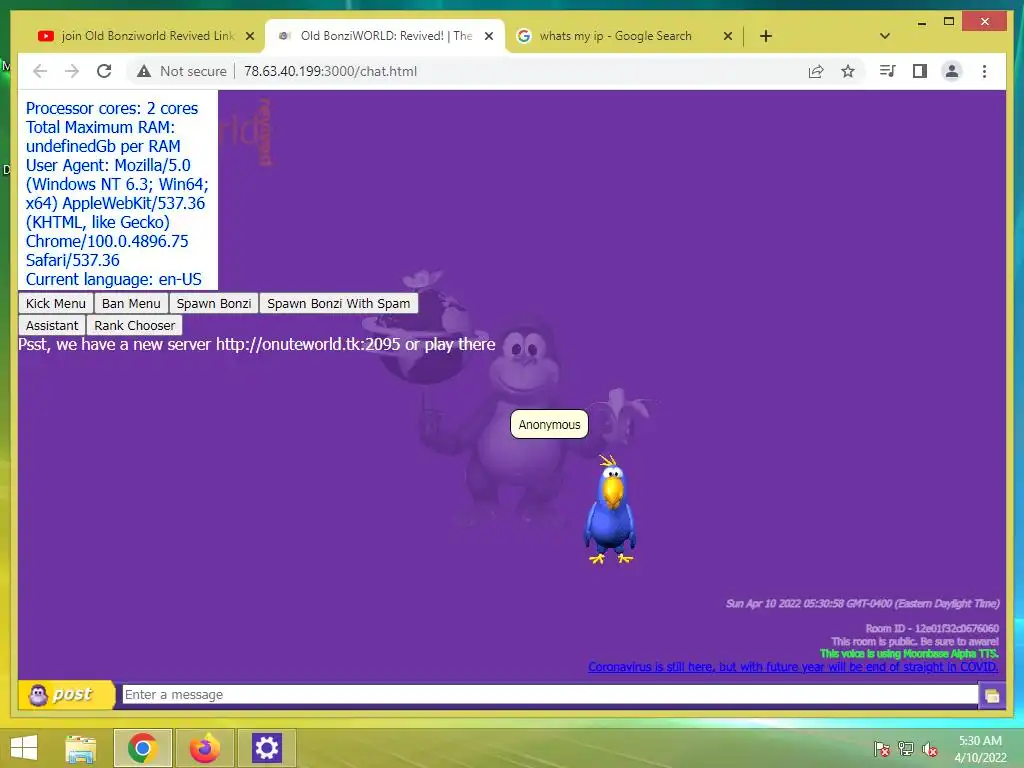
Task: Go back with the browser back arrow
Action: point(40,71)
